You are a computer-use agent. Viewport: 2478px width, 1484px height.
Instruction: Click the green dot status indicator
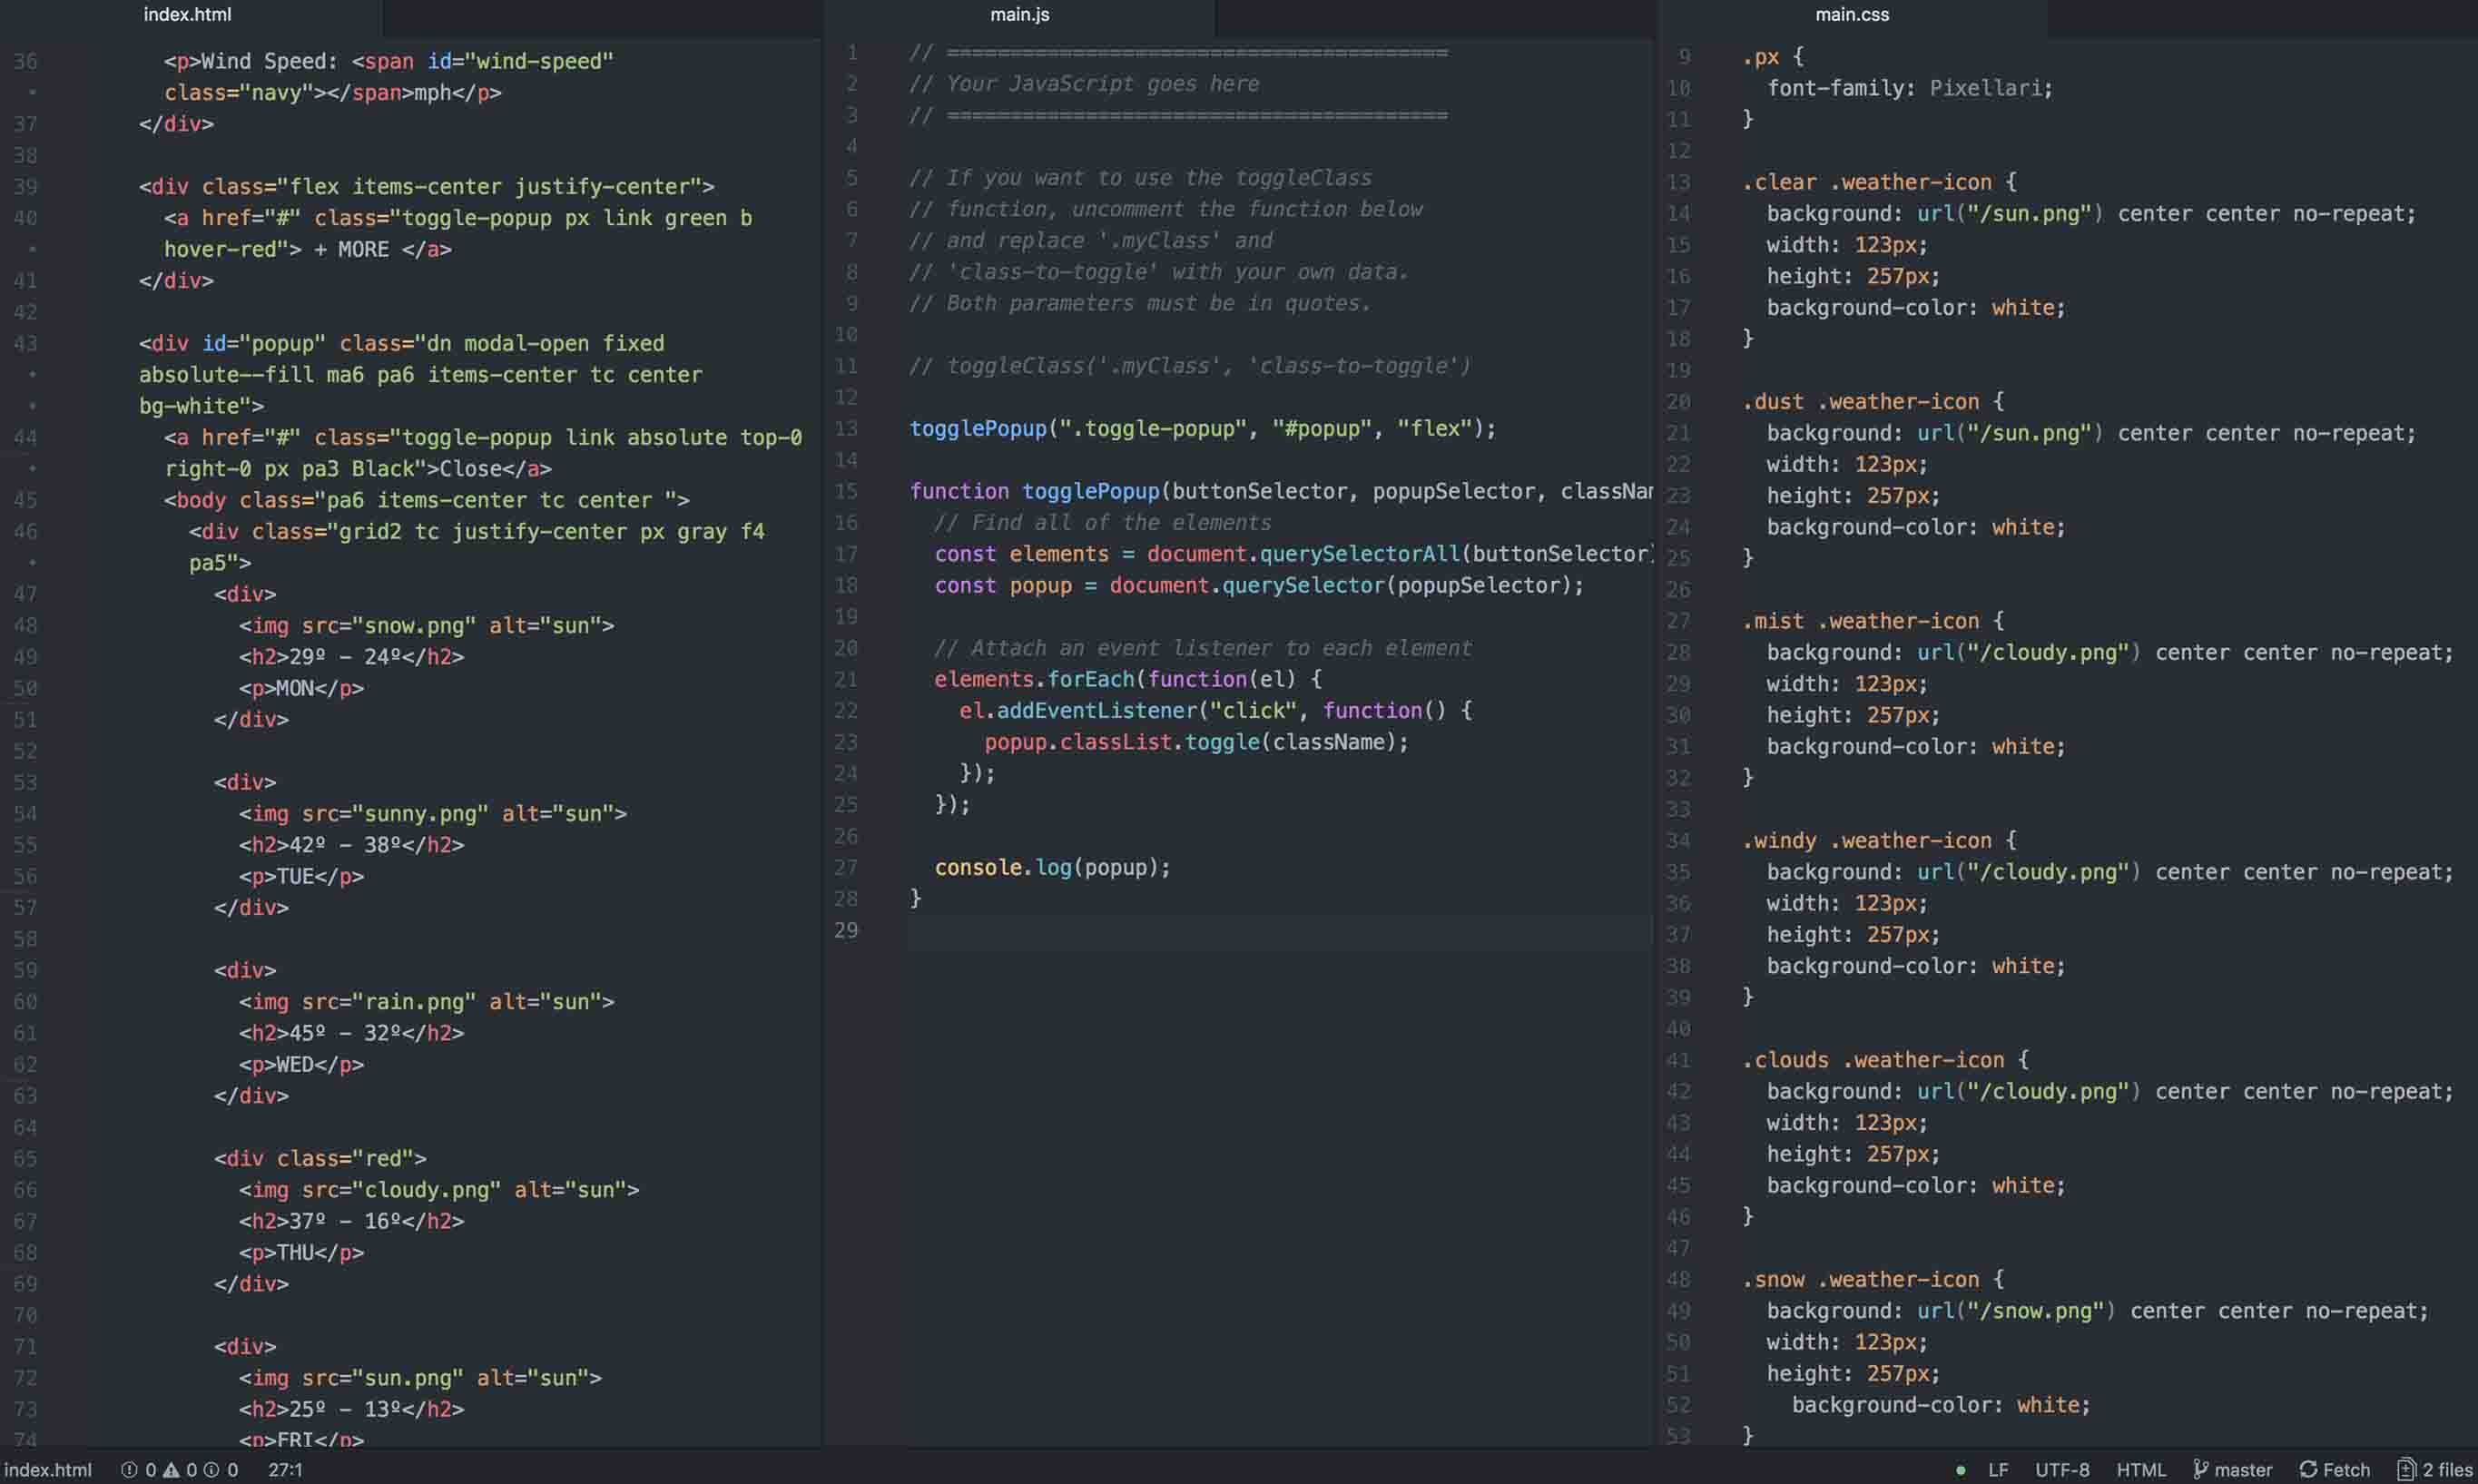coord(1960,1470)
